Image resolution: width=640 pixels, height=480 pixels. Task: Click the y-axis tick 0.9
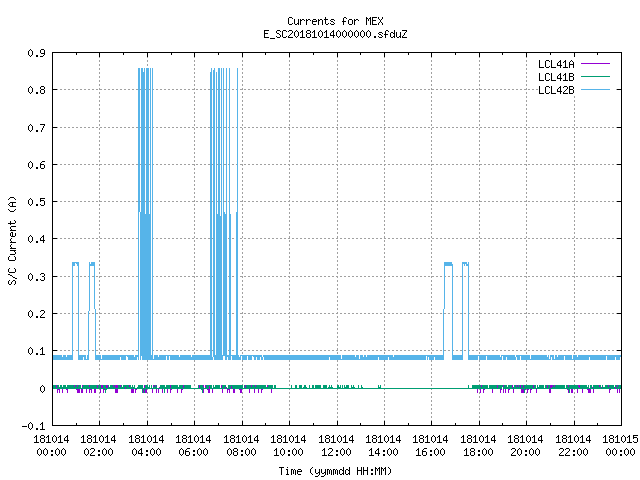pyautogui.click(x=36, y=53)
